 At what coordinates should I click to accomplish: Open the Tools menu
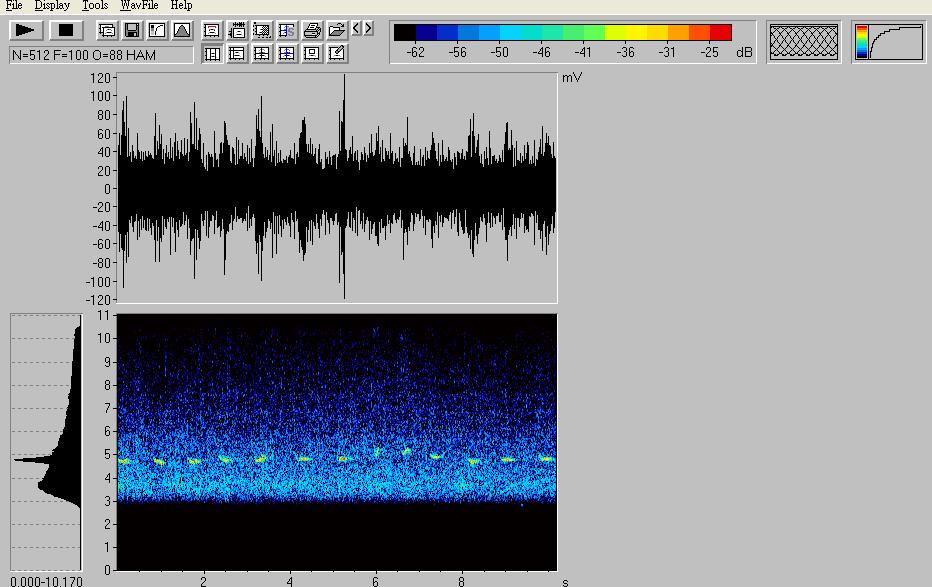pyautogui.click(x=95, y=6)
